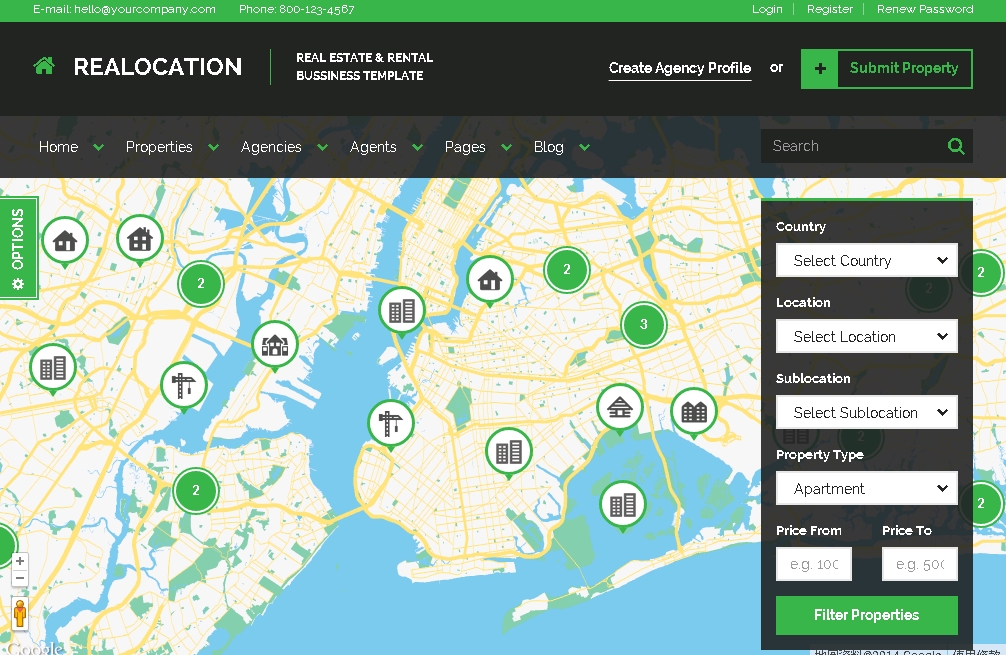
Task: Click the crane marker beside cluster 2
Action: [x=183, y=385]
